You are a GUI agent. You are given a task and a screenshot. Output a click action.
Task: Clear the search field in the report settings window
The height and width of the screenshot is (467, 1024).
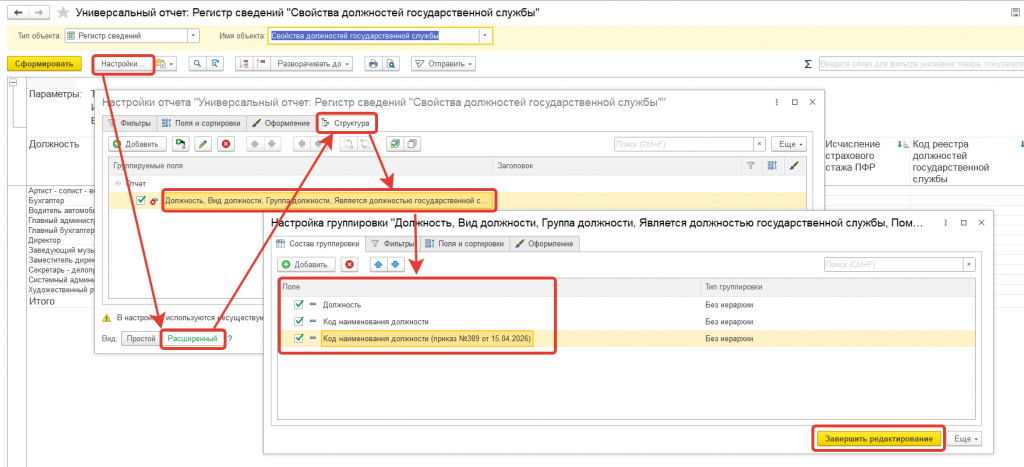pos(760,144)
